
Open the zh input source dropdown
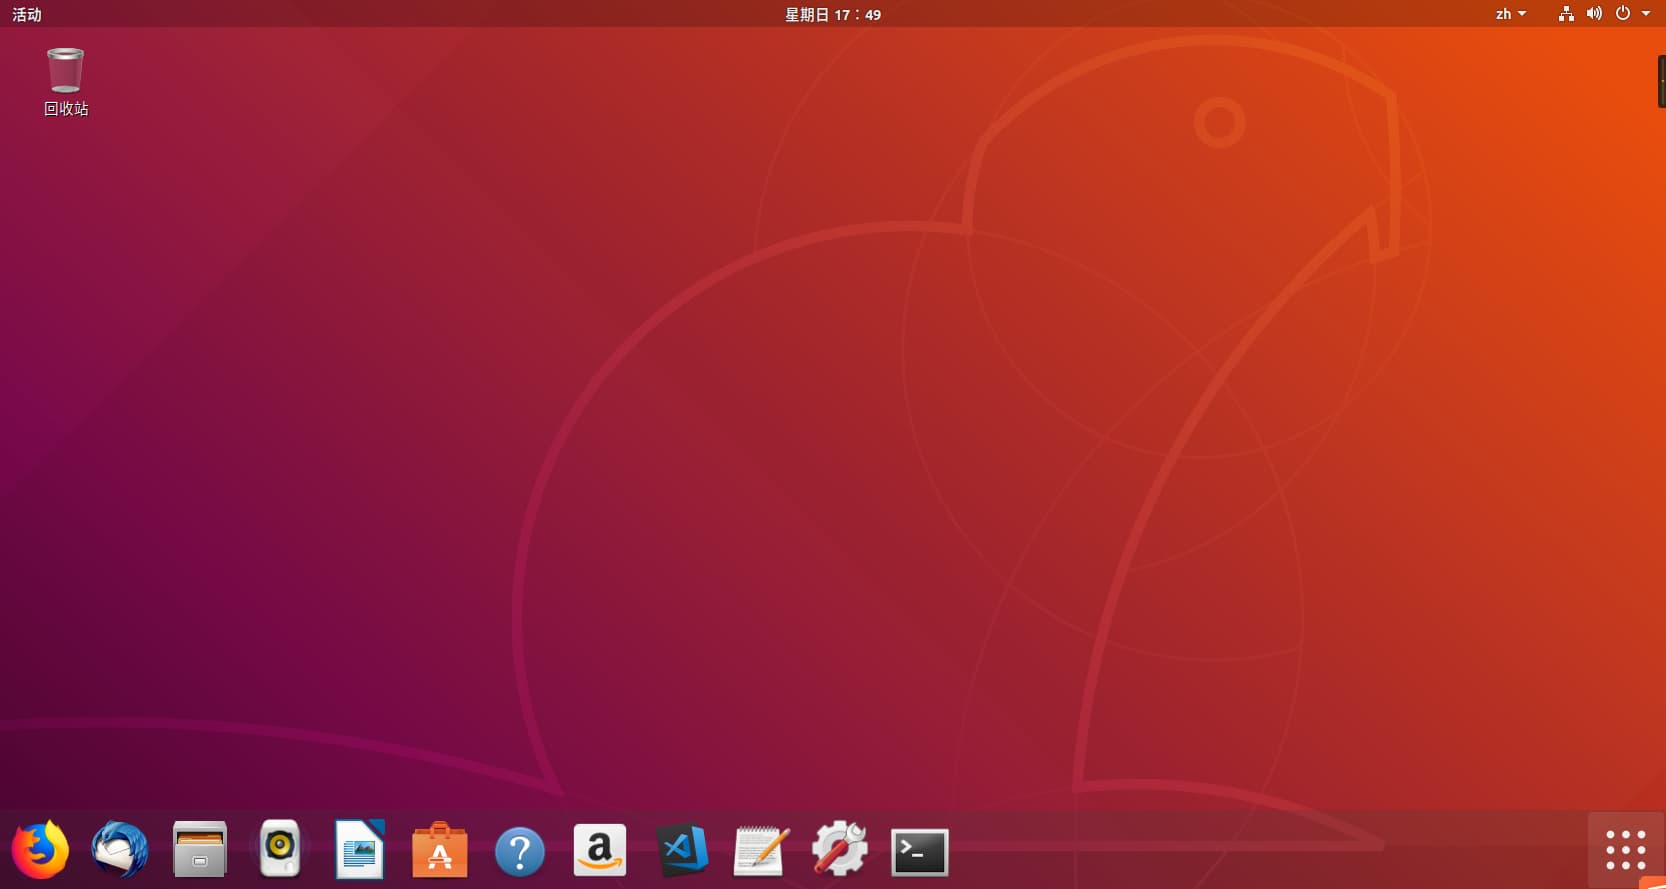(1511, 14)
